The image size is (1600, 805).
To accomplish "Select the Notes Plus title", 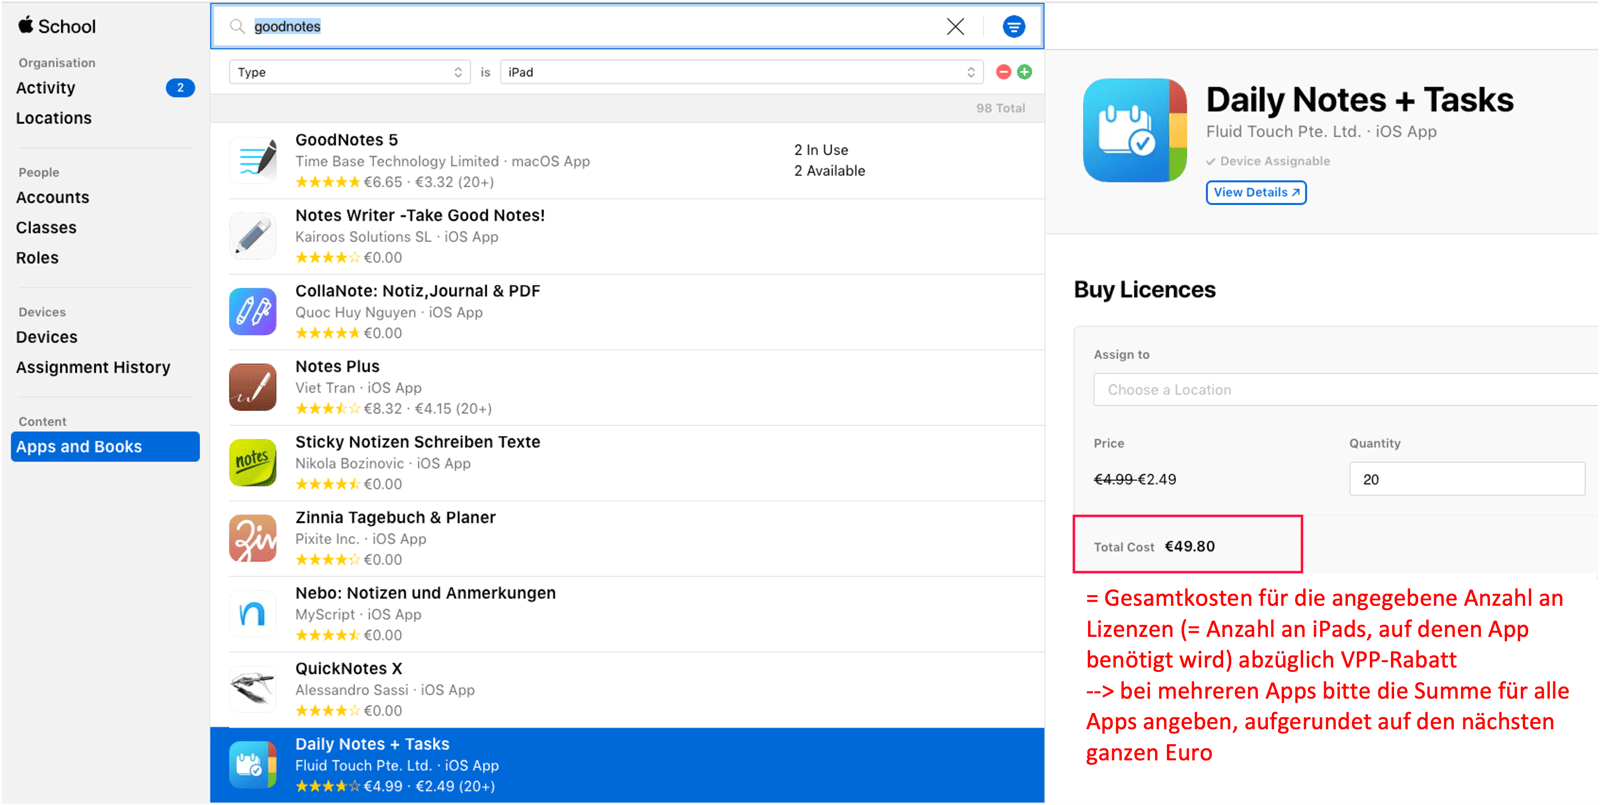I will tap(337, 366).
